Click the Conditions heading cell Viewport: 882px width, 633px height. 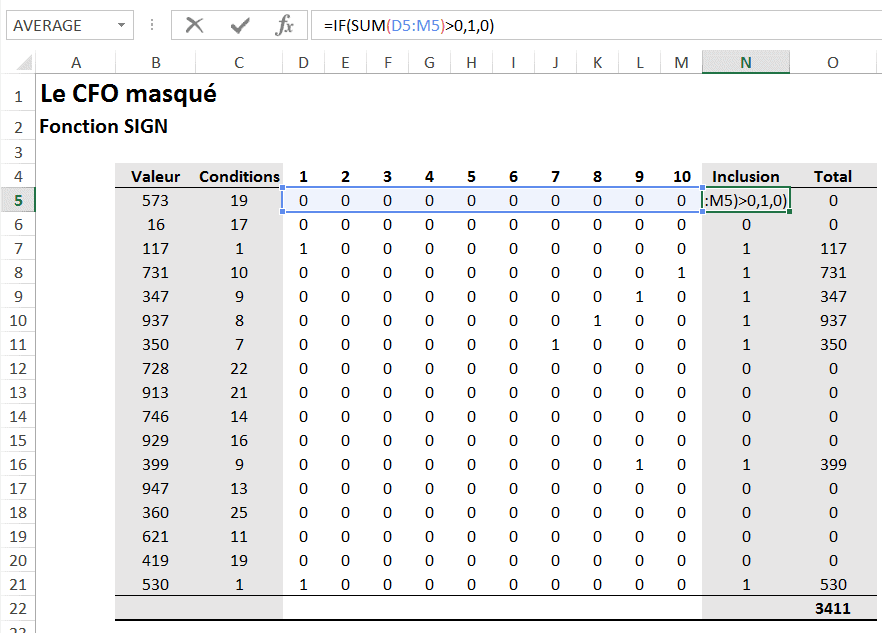click(239, 176)
